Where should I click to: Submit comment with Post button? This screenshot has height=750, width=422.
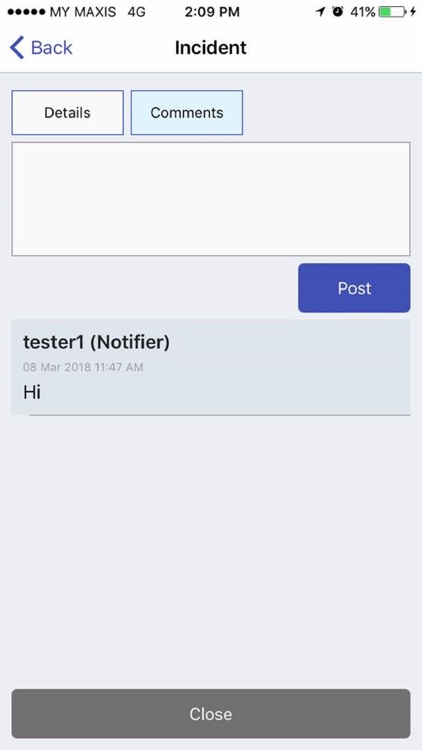[354, 288]
